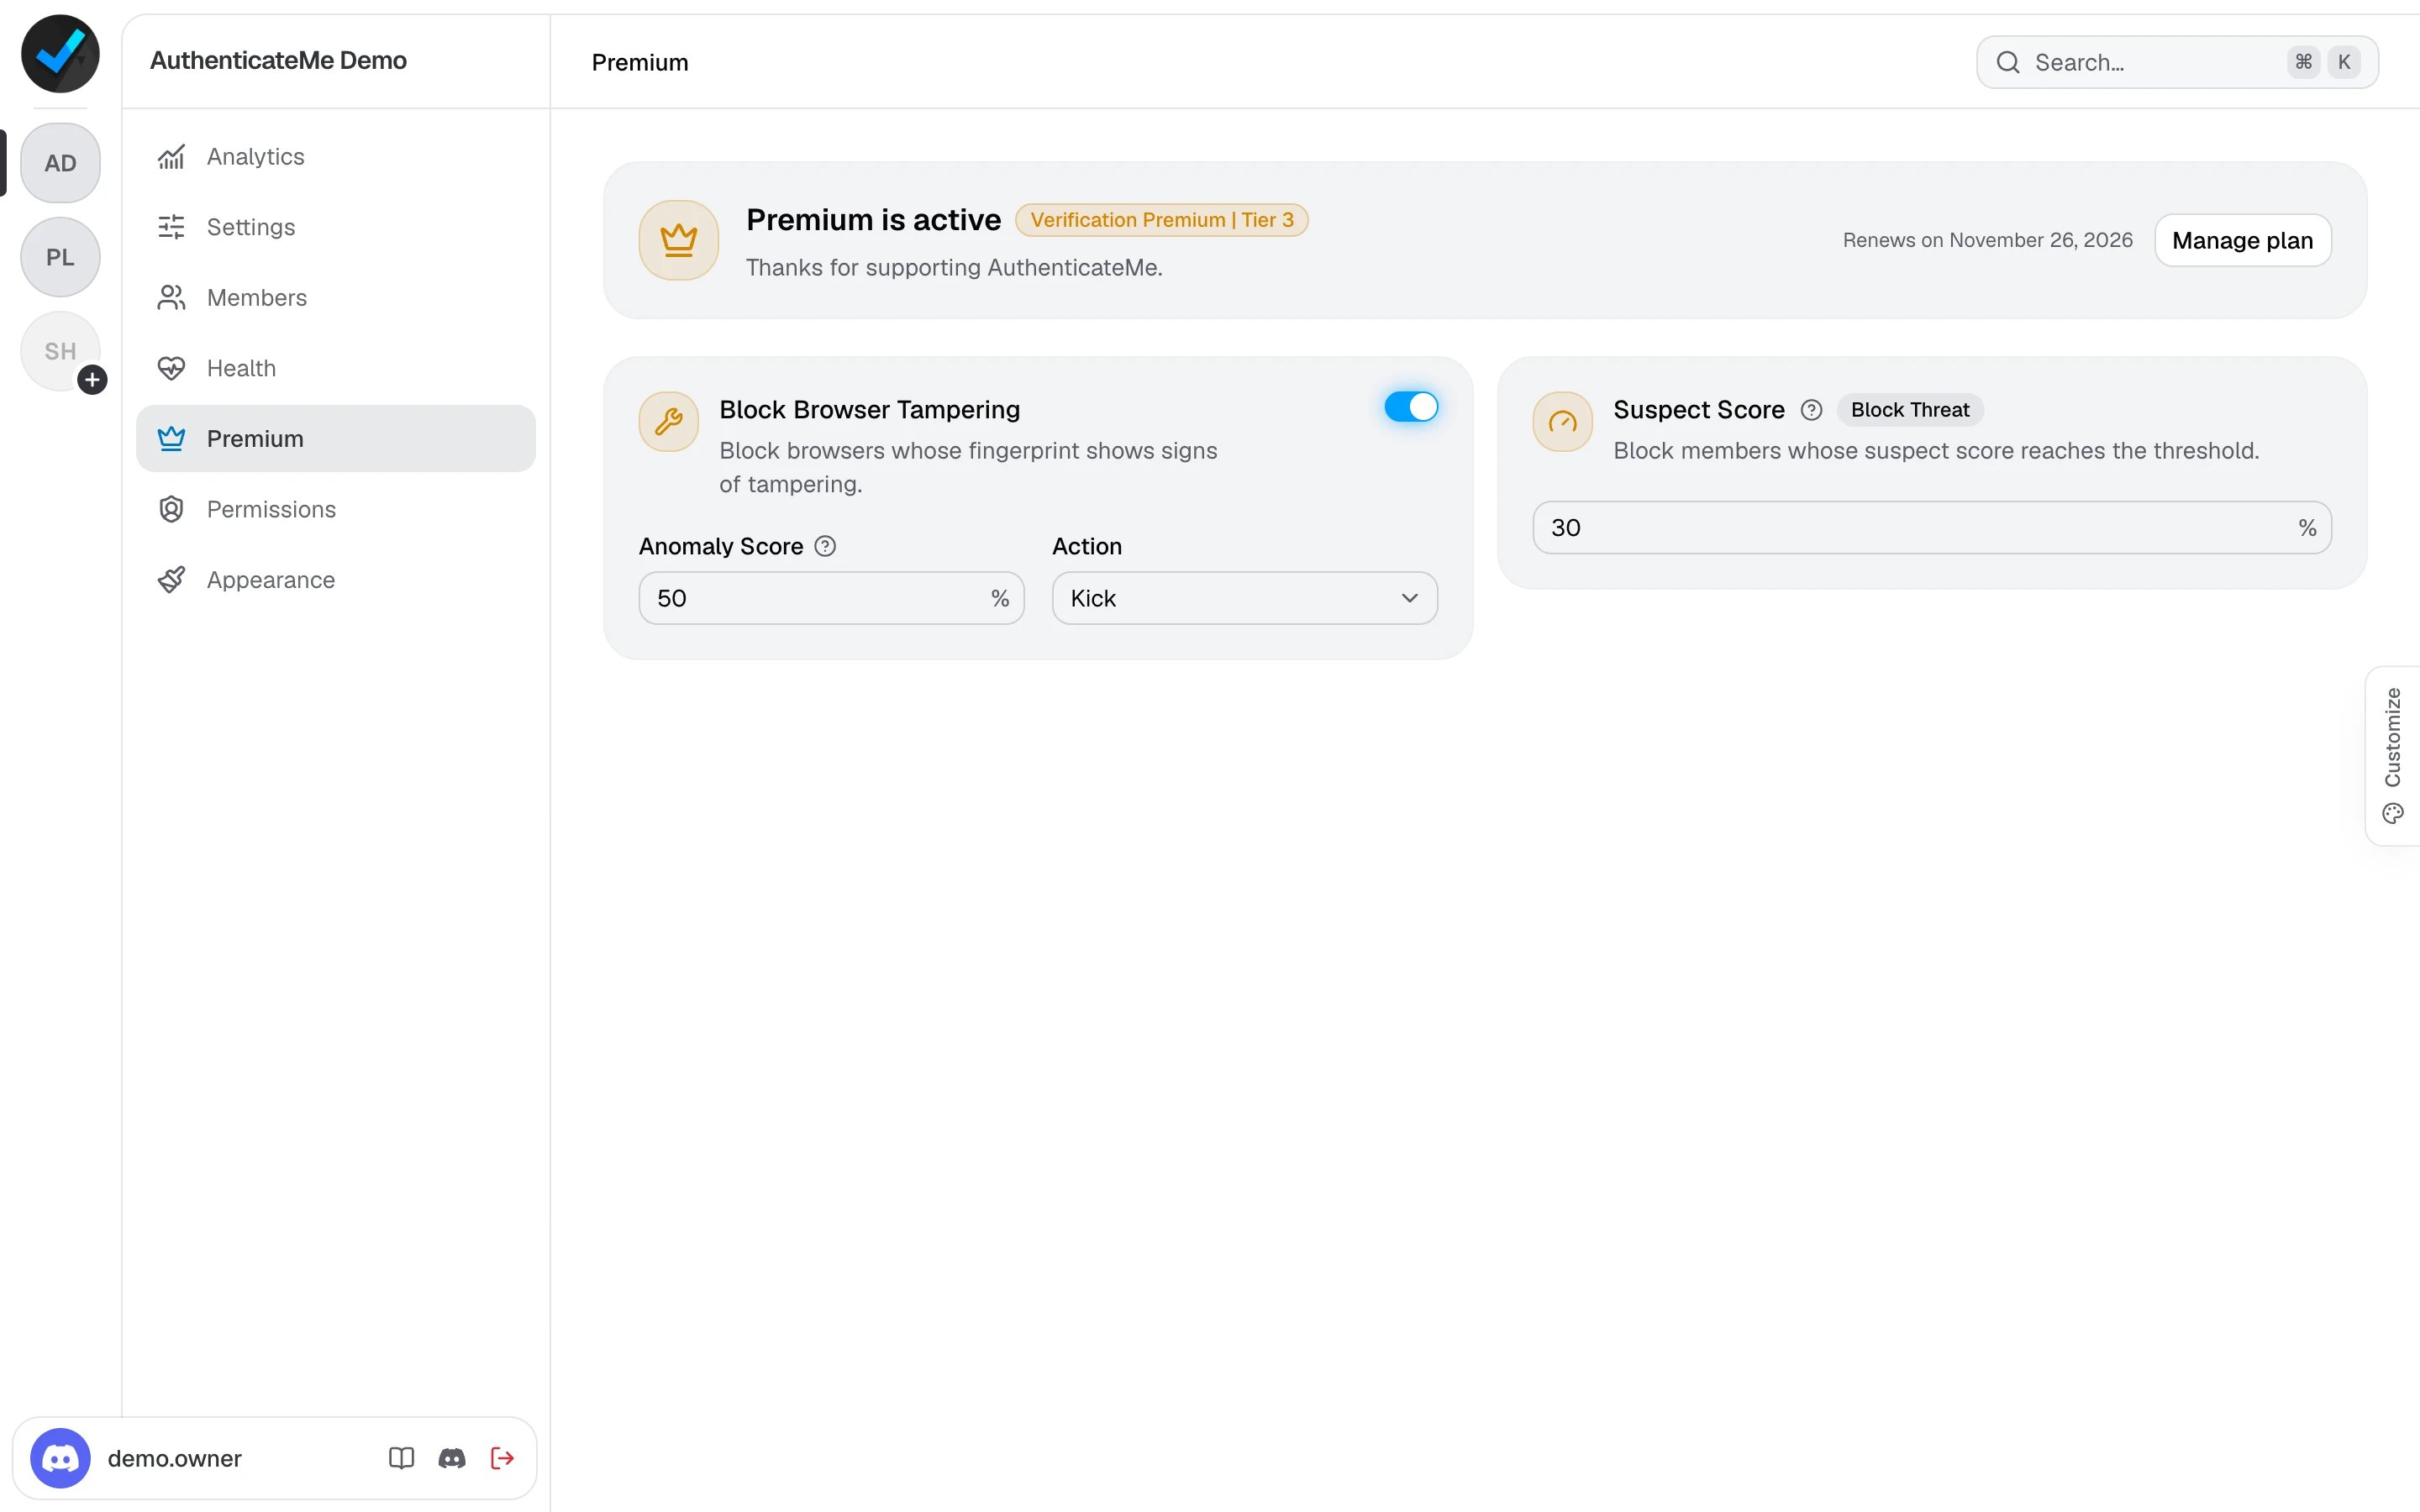The width and height of the screenshot is (2420, 1512).
Task: Click Suspect Score help question icon
Action: [x=1811, y=410]
